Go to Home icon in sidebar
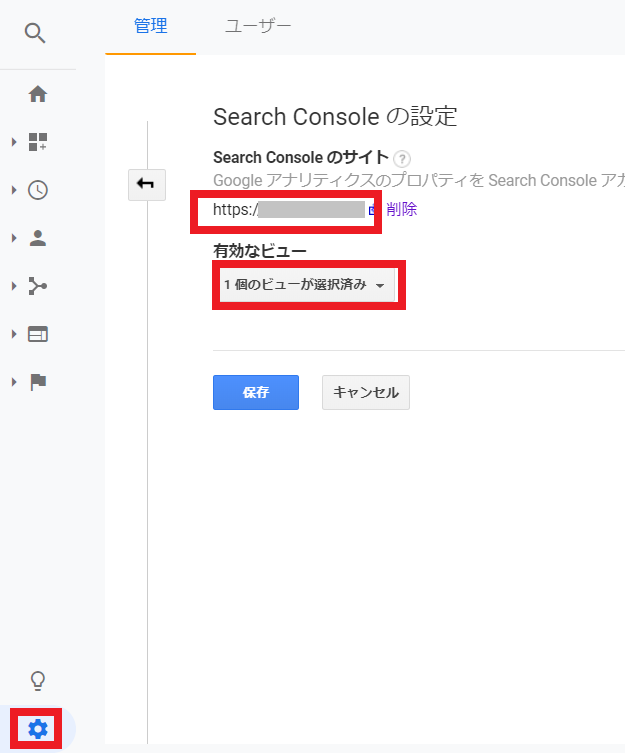 [x=37, y=94]
